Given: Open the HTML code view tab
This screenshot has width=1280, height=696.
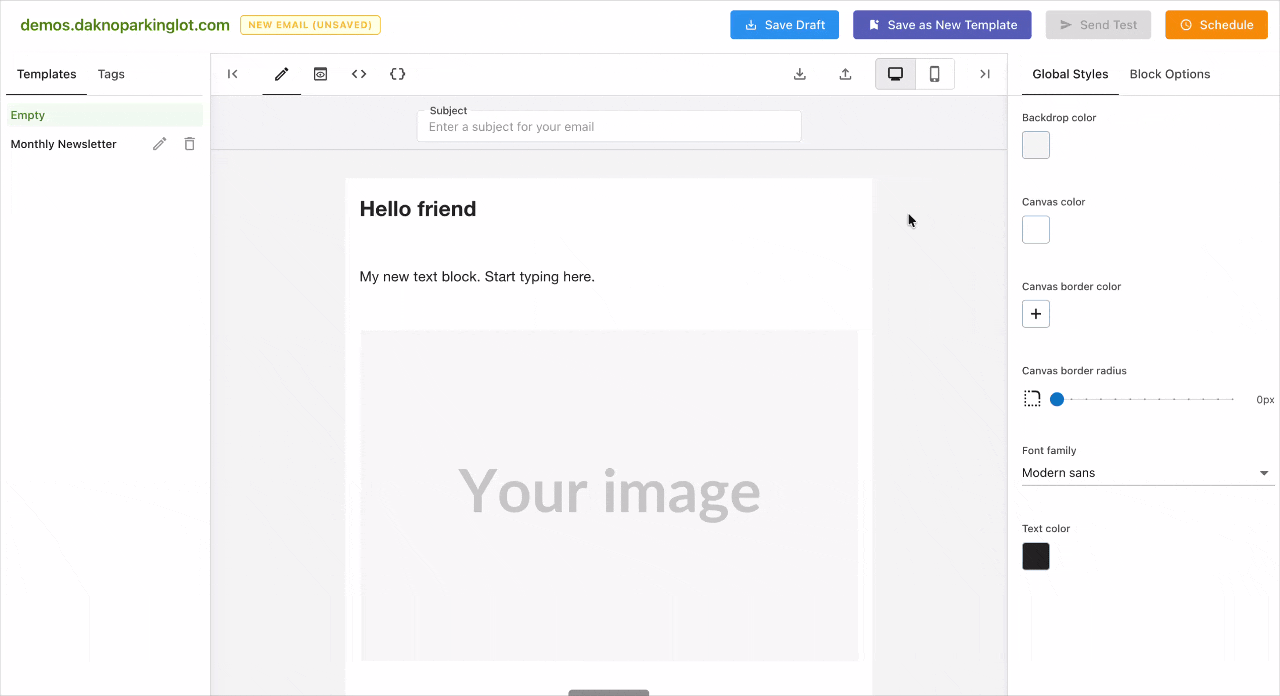Looking at the screenshot, I should pyautogui.click(x=359, y=74).
